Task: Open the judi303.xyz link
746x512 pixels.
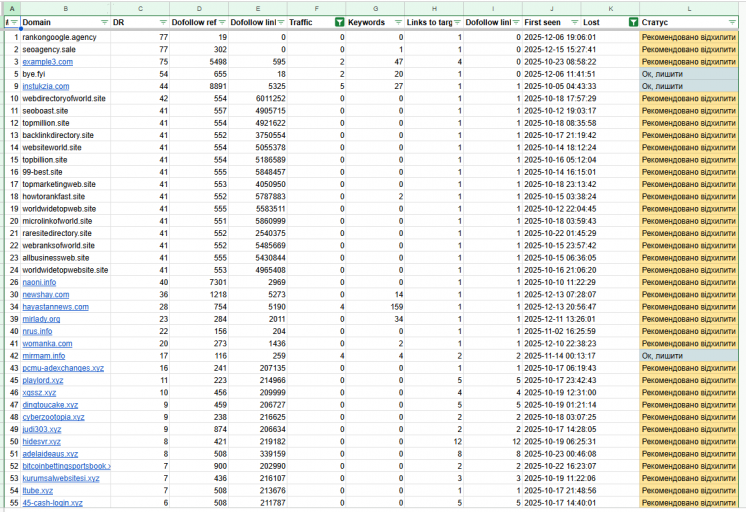Action: pyautogui.click(x=42, y=429)
